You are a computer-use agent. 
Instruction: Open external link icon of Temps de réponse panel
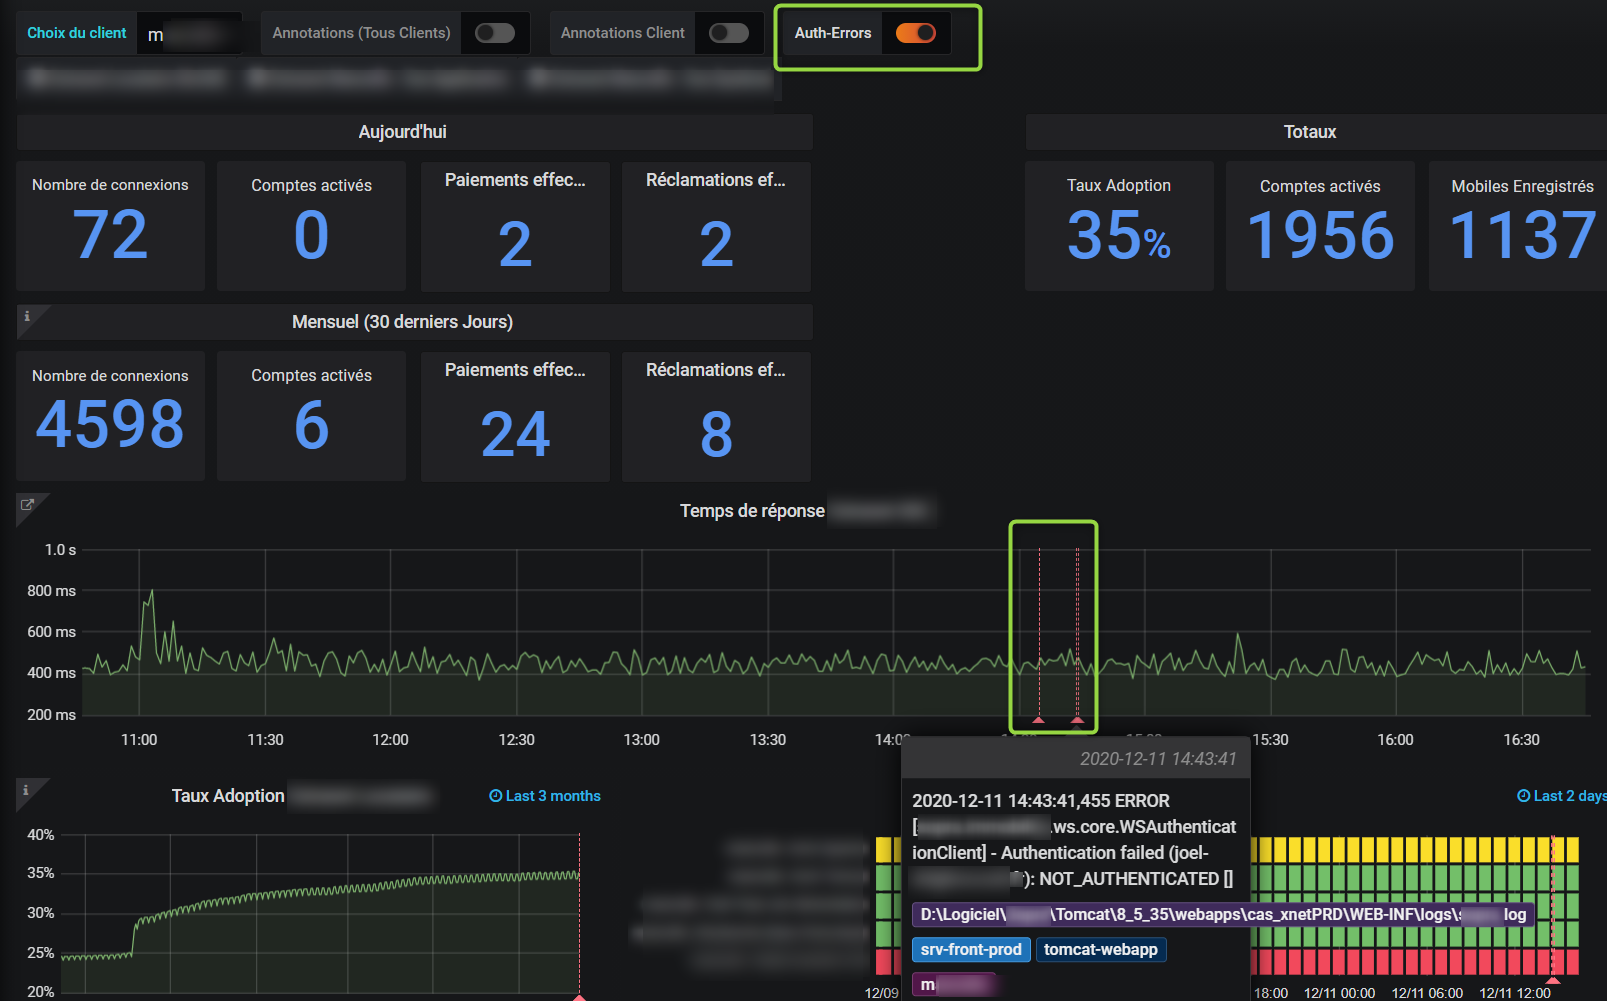point(28,505)
